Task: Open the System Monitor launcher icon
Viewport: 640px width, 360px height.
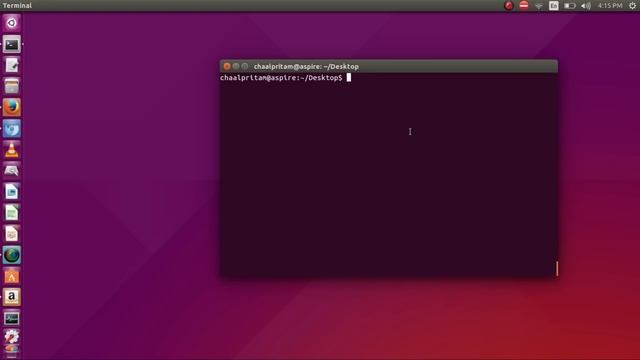Action: 11,318
